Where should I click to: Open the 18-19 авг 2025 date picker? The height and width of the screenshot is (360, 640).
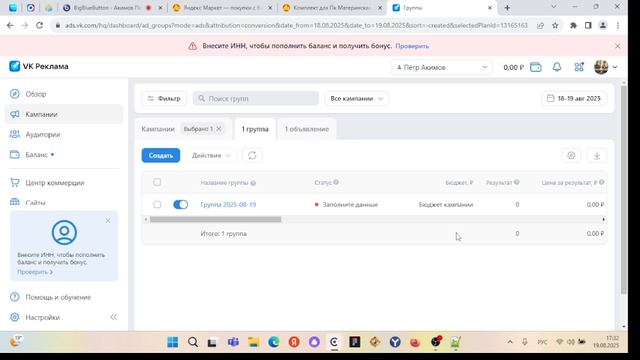coord(574,98)
